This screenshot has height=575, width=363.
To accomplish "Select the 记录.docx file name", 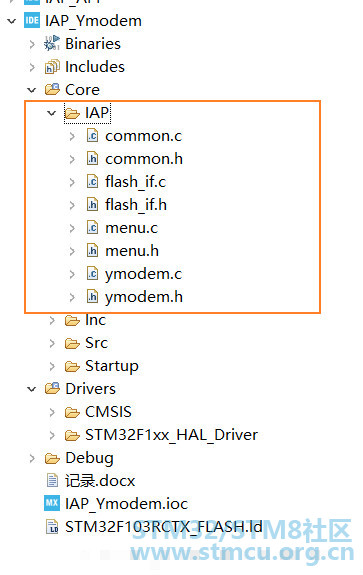I will (100, 481).
